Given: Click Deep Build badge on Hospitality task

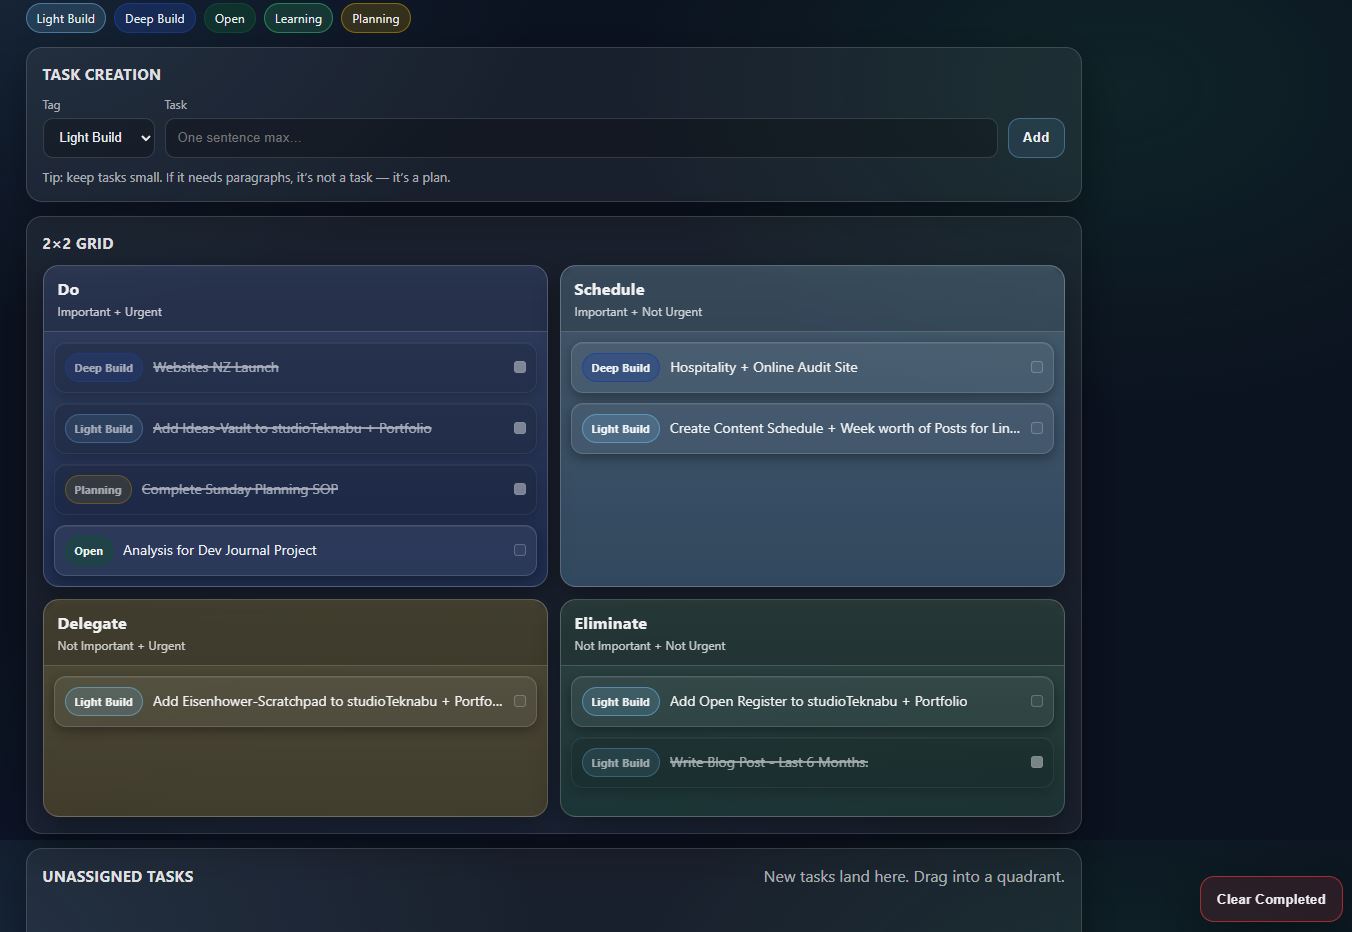Looking at the screenshot, I should click(x=620, y=368).
